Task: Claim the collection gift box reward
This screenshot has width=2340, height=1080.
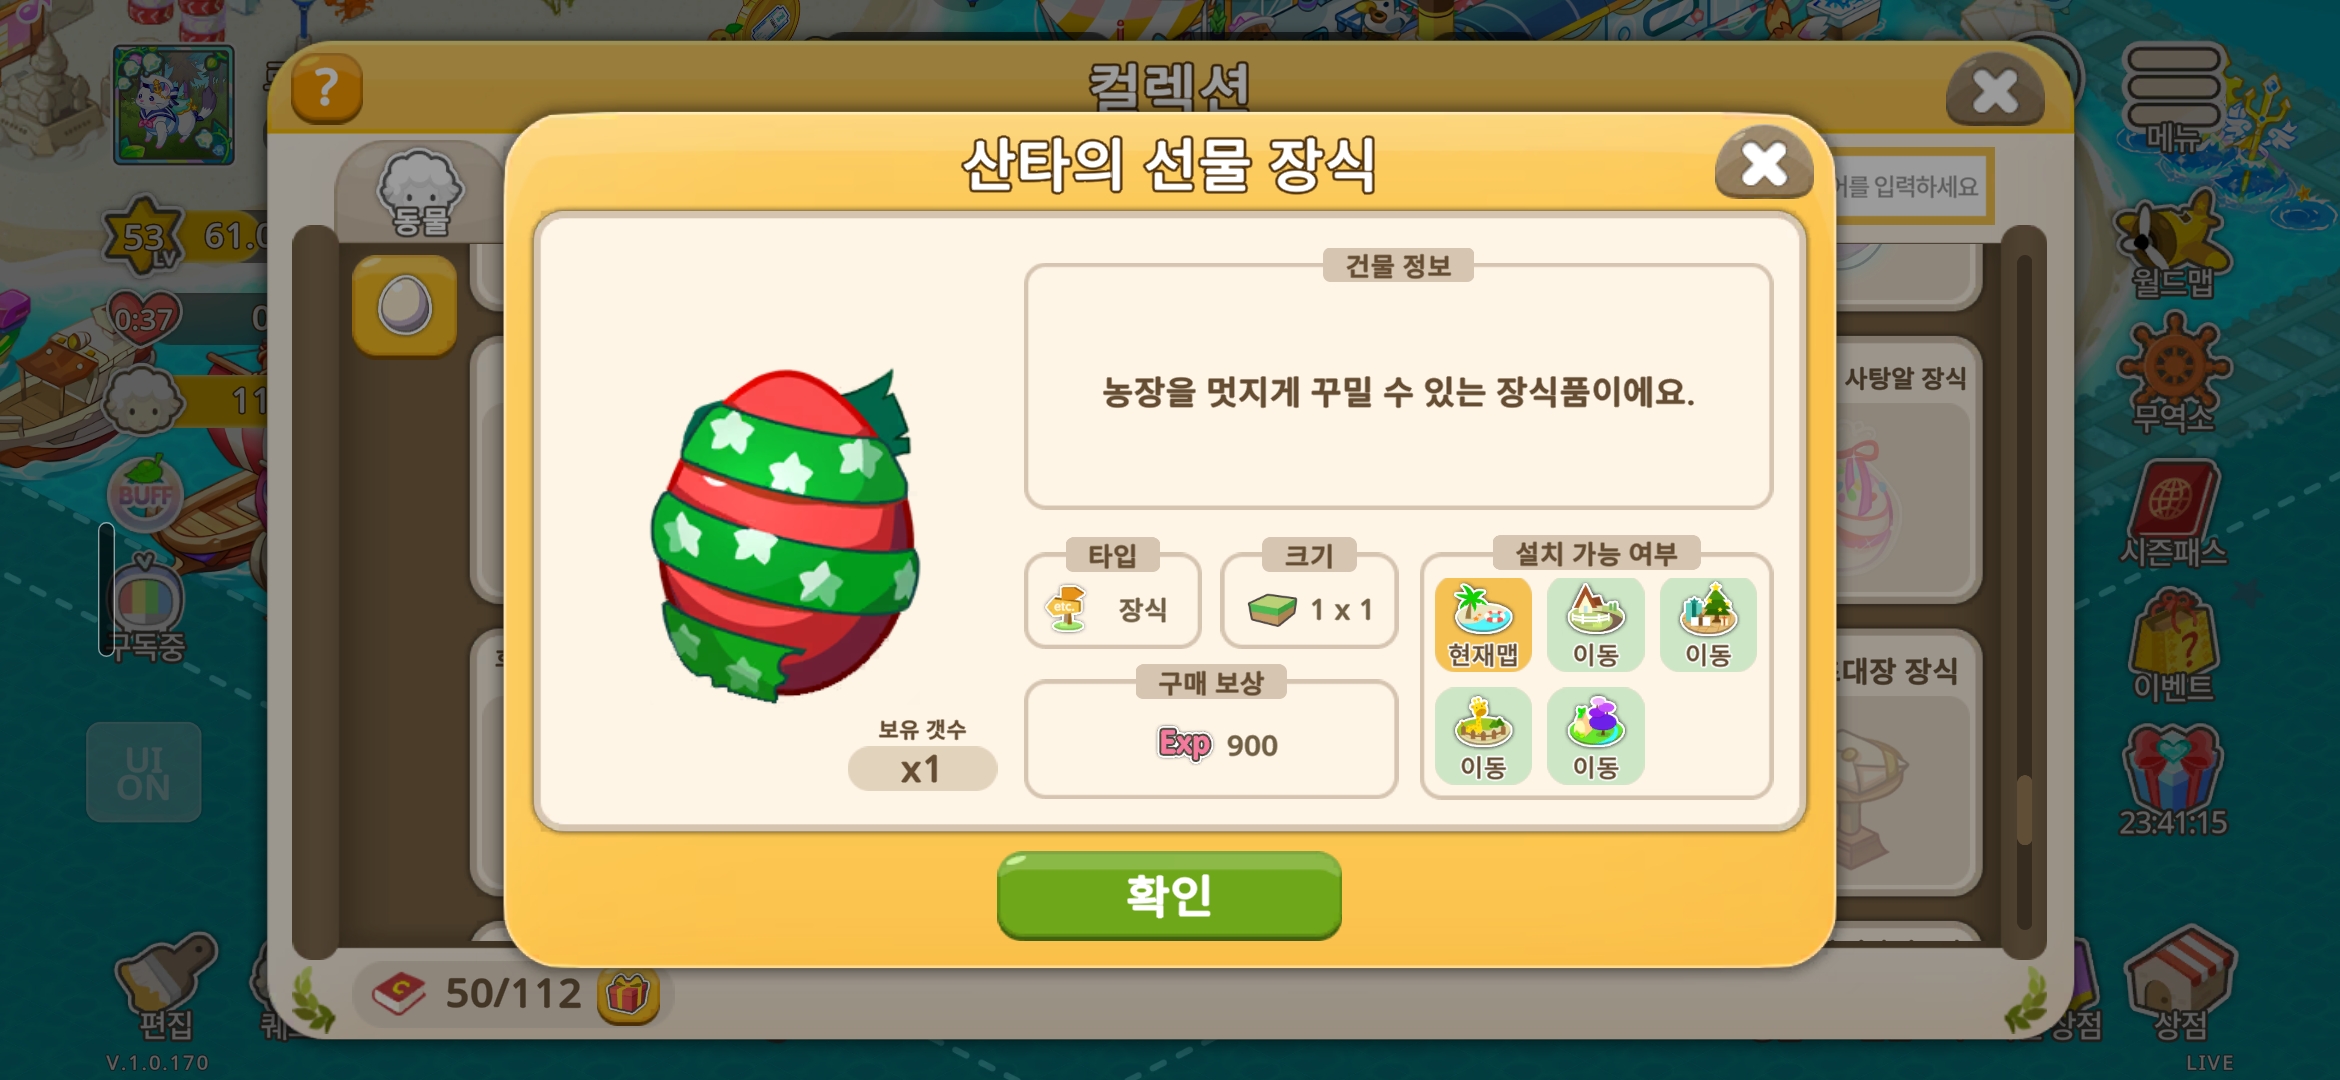Action: pyautogui.click(x=628, y=995)
